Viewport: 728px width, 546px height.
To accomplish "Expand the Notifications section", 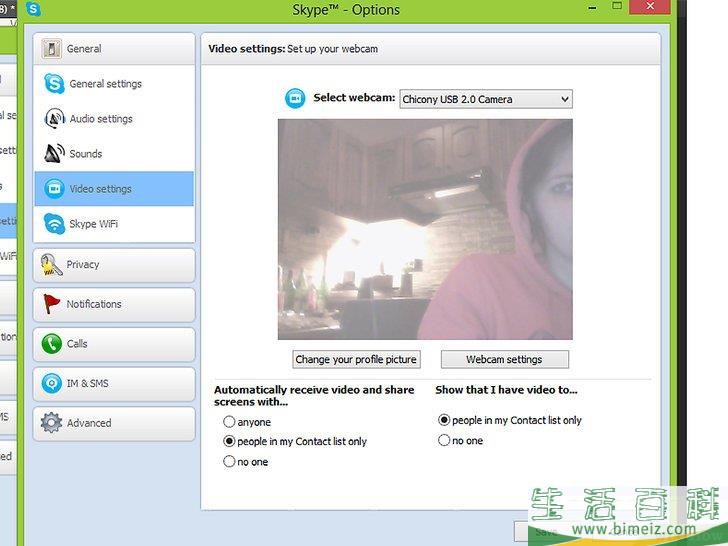I will pyautogui.click(x=114, y=305).
